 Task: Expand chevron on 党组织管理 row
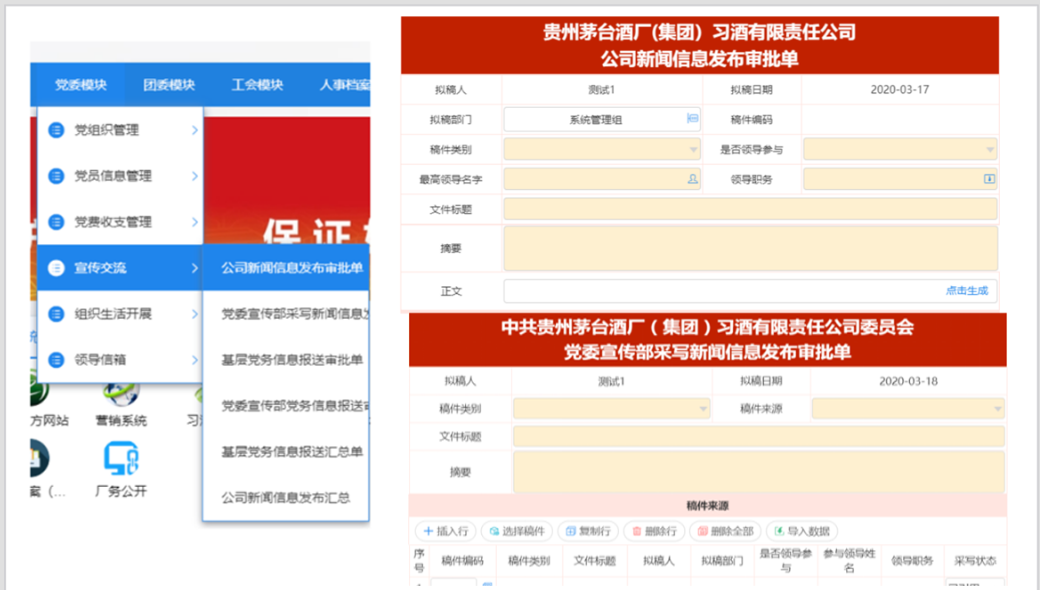(194, 130)
